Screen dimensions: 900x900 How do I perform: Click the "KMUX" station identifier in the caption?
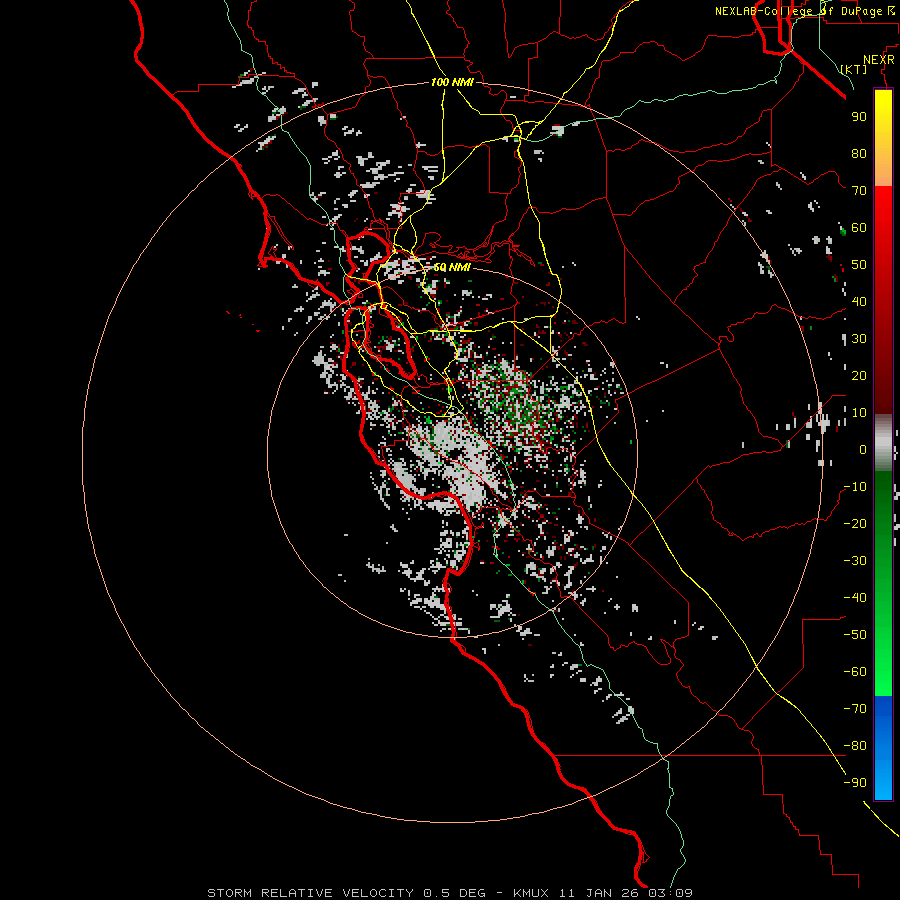coord(531,893)
